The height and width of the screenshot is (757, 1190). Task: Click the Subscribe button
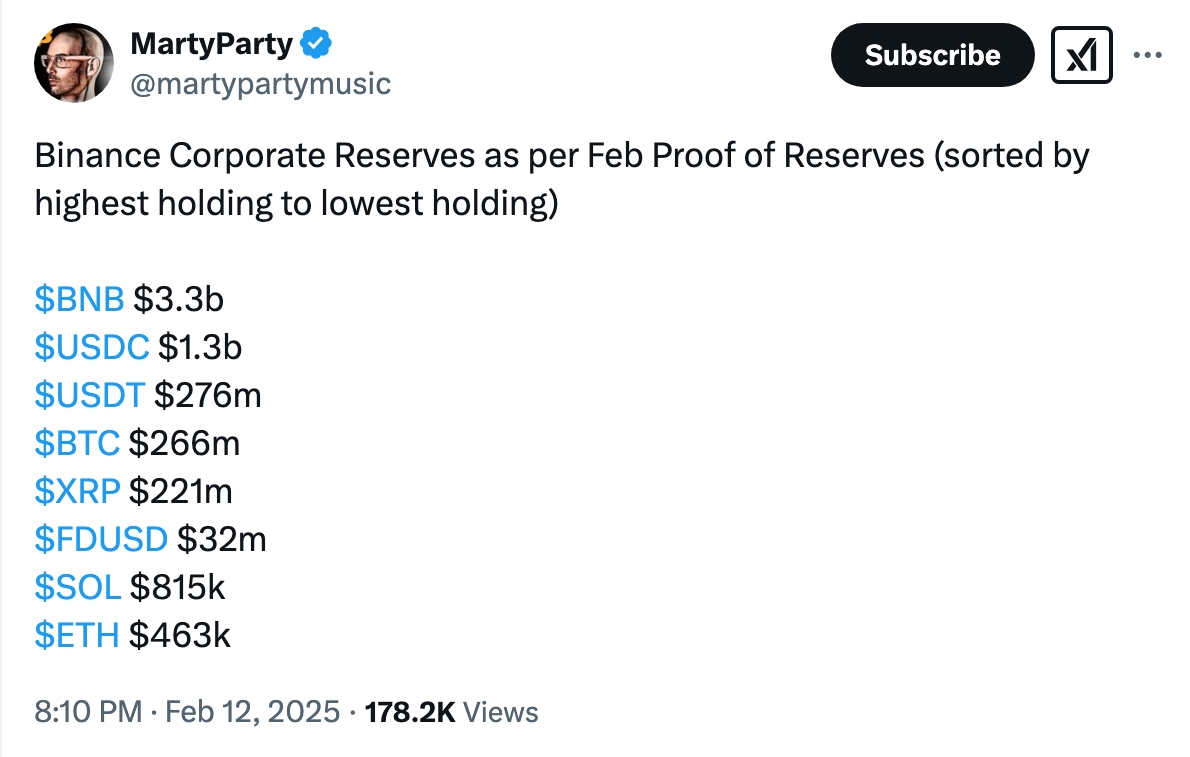931,55
